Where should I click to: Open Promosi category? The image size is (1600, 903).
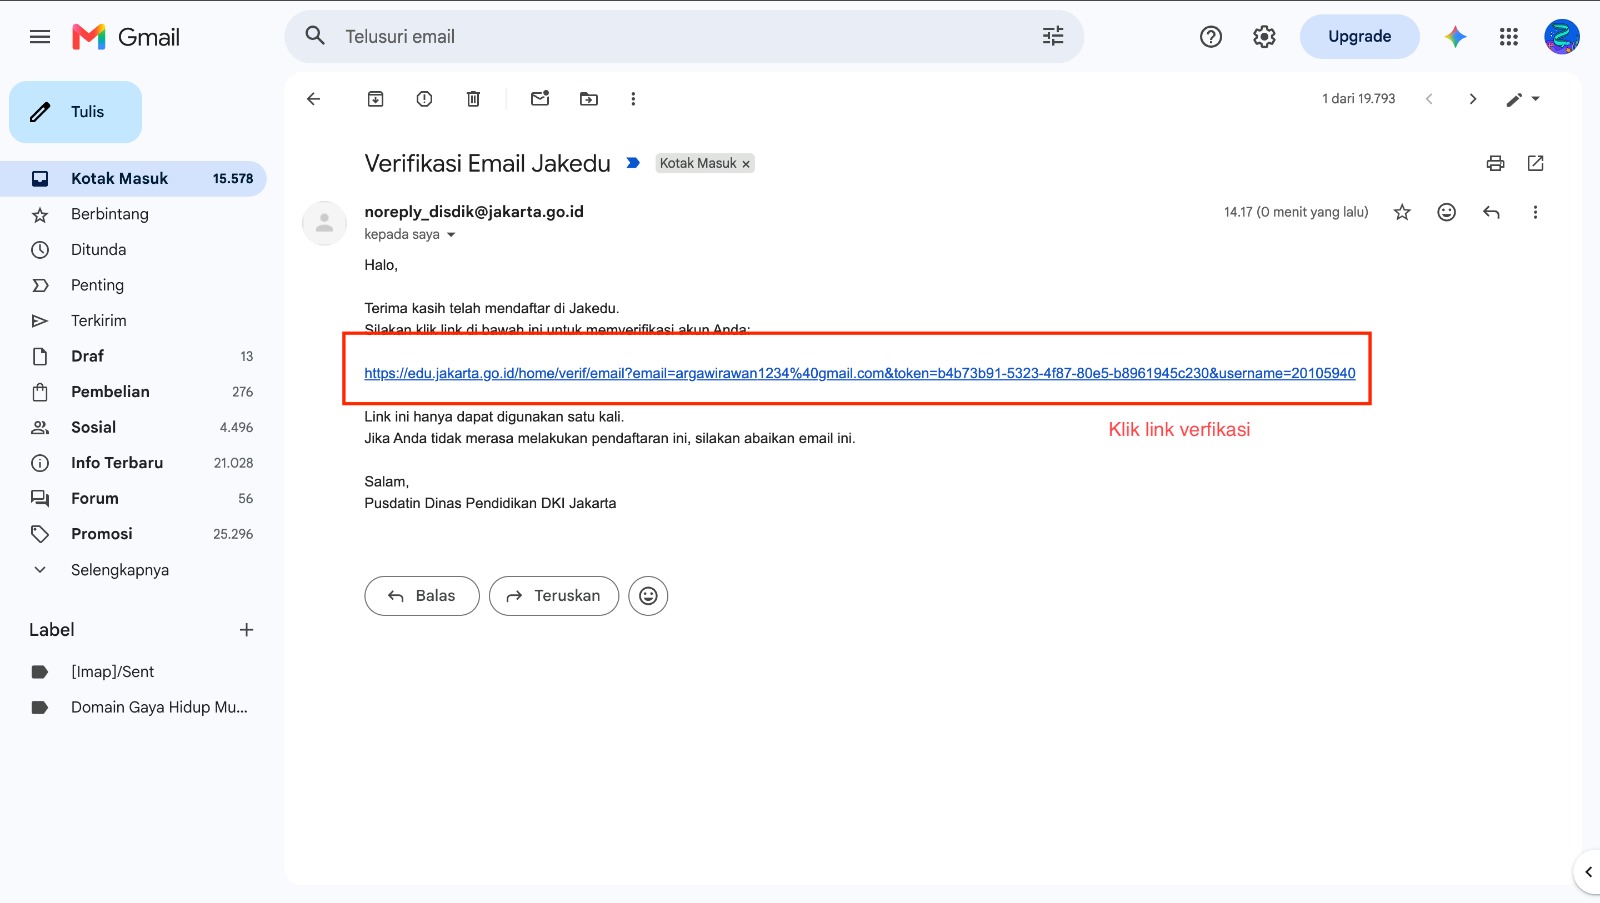pos(133,534)
